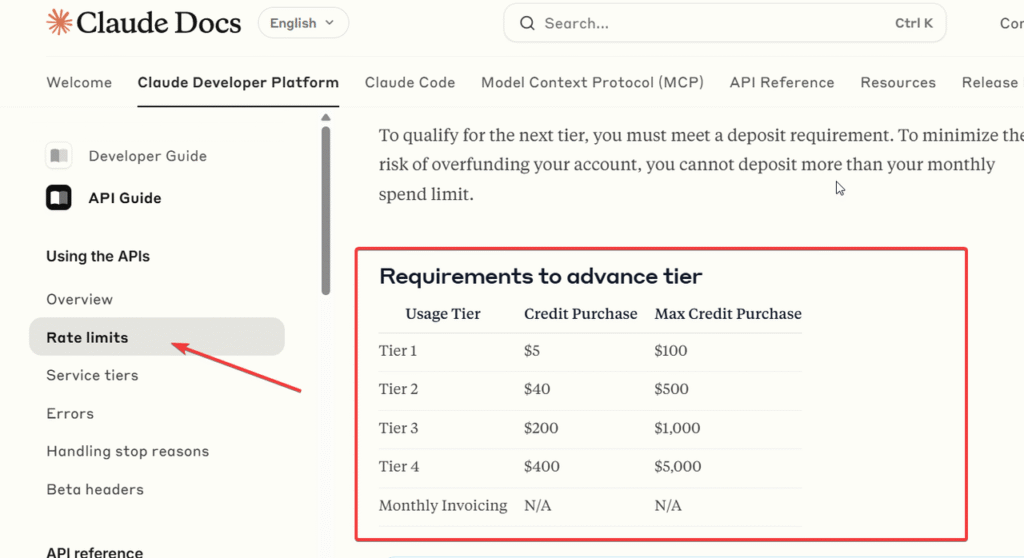Click the Developer Guide book icon
This screenshot has height=558, width=1024.
coord(59,156)
